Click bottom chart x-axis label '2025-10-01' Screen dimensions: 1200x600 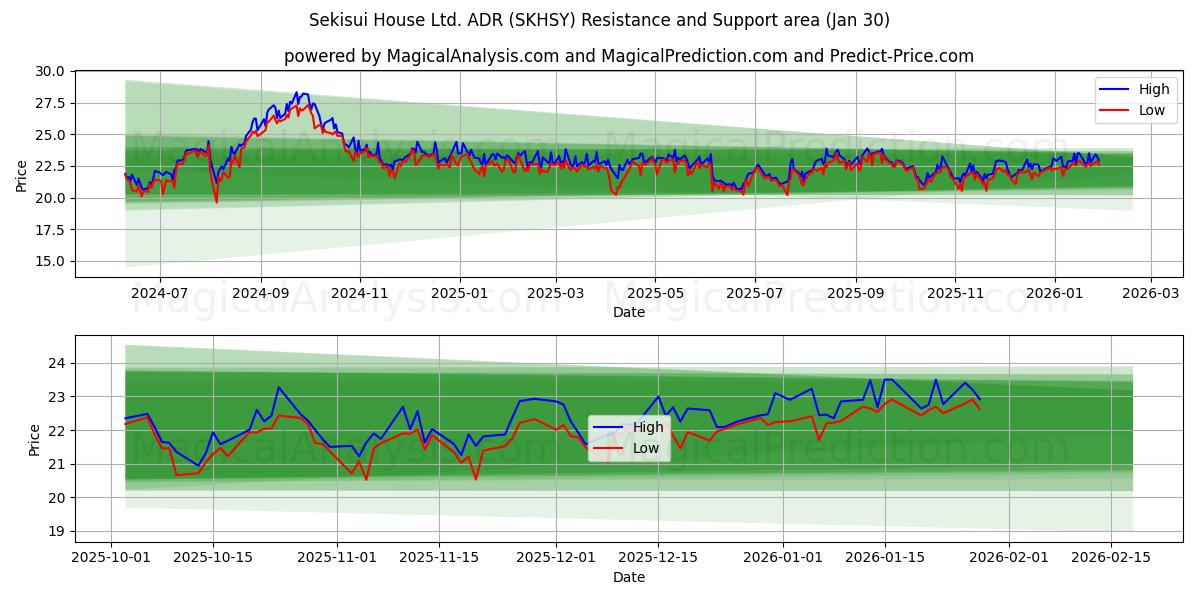(111, 560)
